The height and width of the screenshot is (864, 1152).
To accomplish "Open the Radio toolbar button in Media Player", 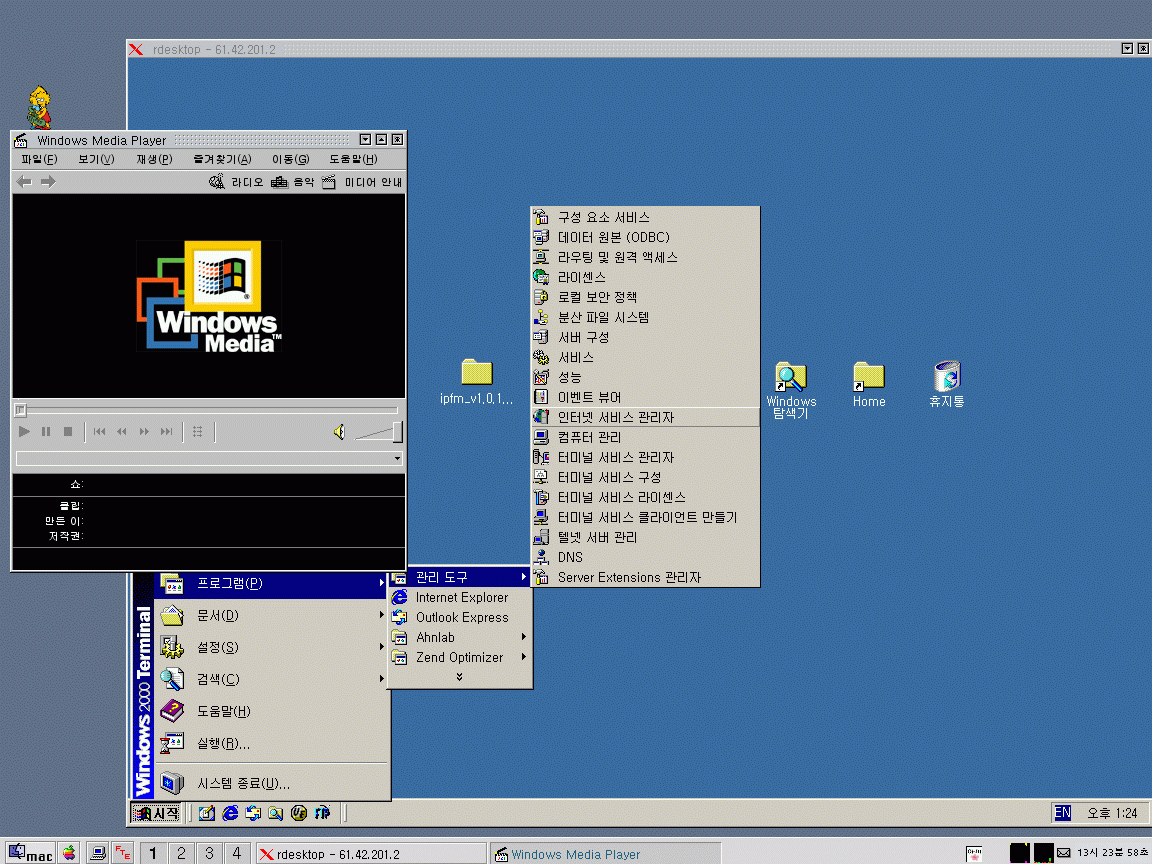I will pyautogui.click(x=236, y=182).
